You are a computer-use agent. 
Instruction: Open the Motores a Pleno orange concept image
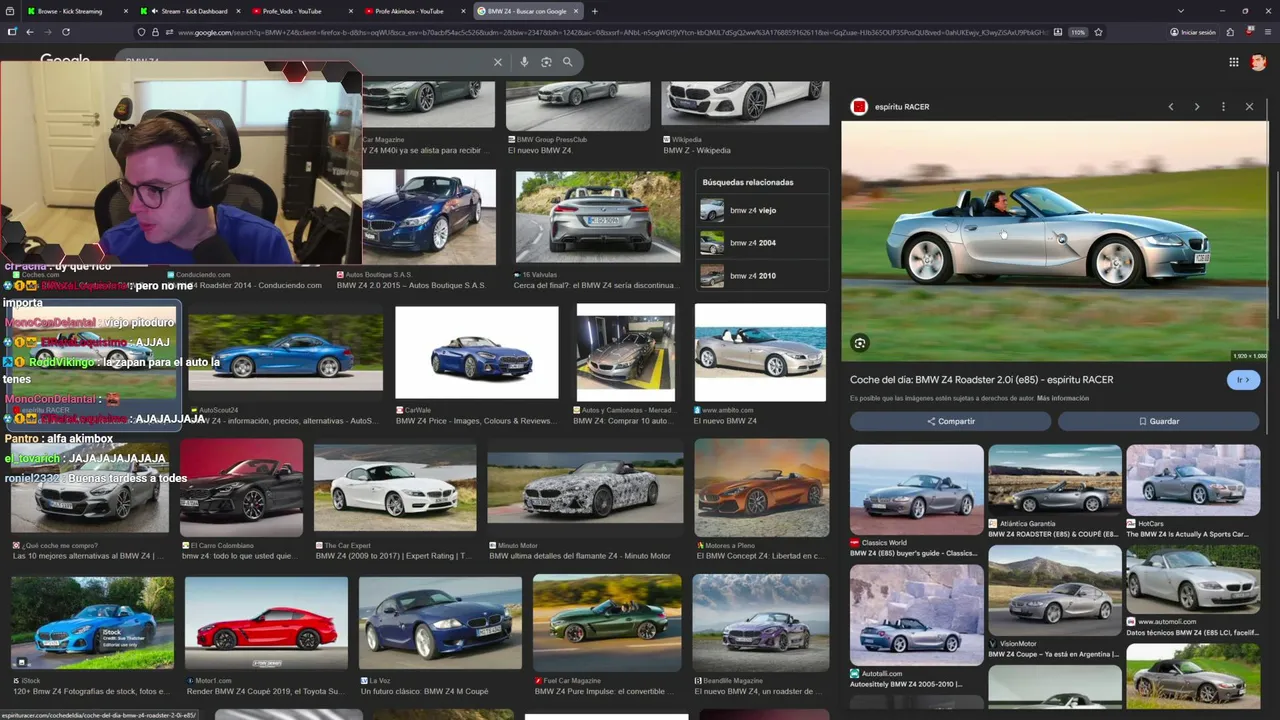762,487
